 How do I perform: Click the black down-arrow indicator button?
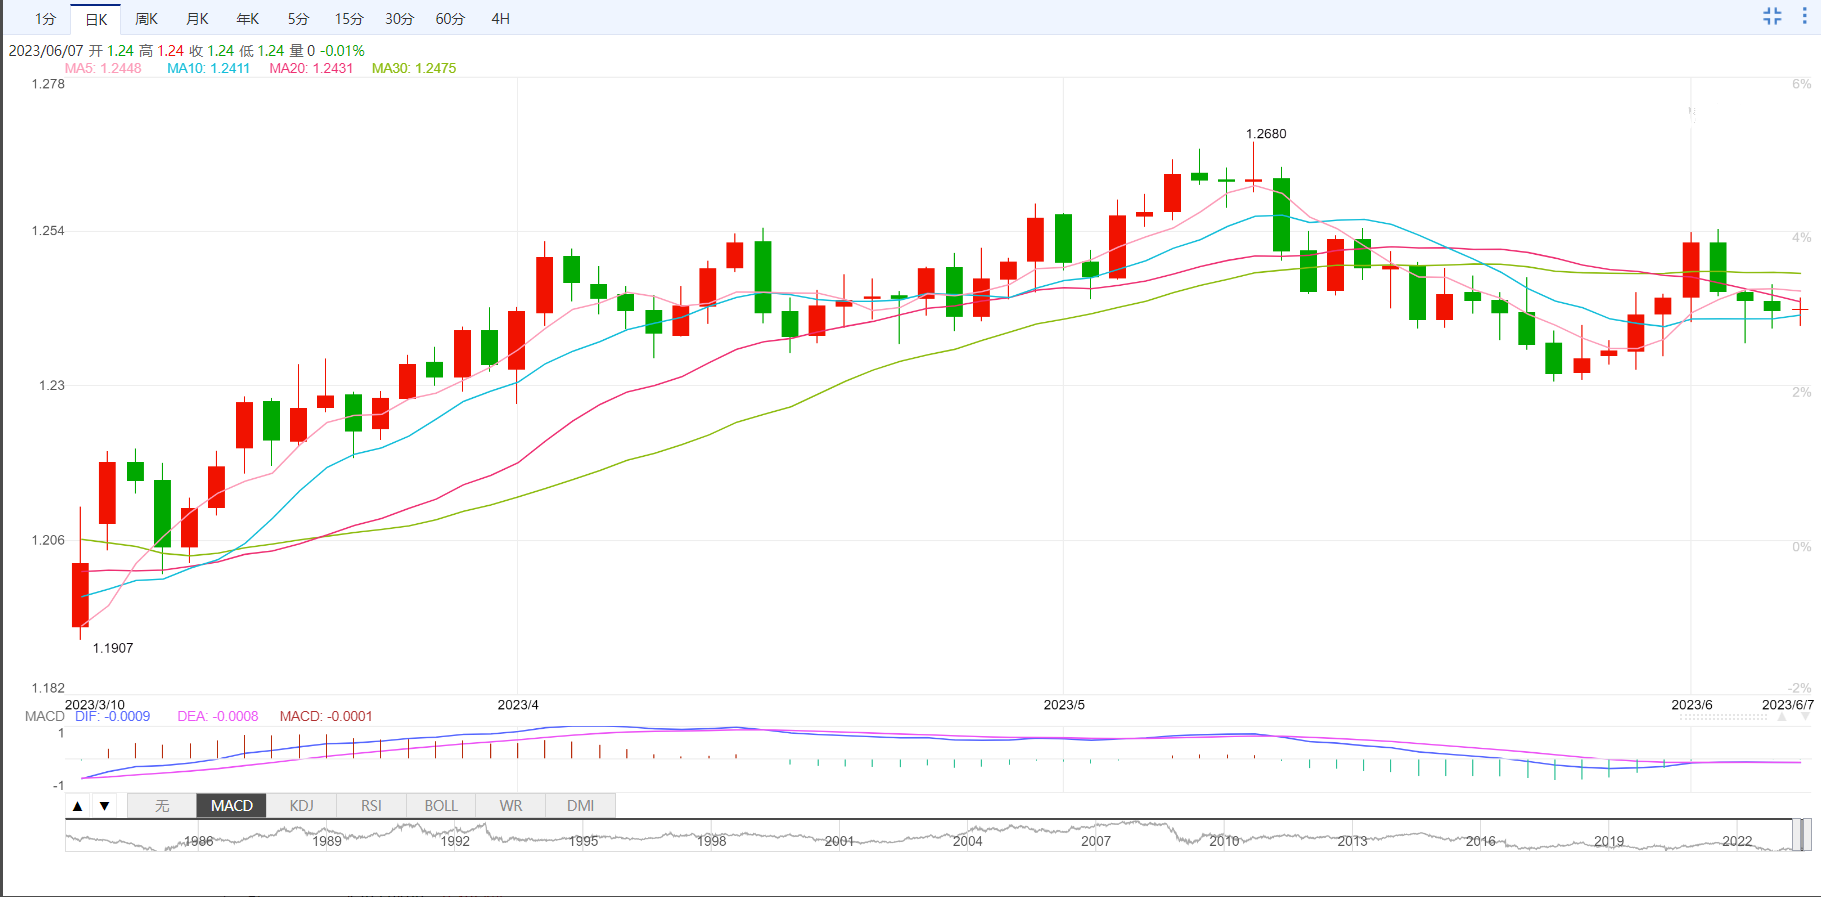[x=104, y=806]
